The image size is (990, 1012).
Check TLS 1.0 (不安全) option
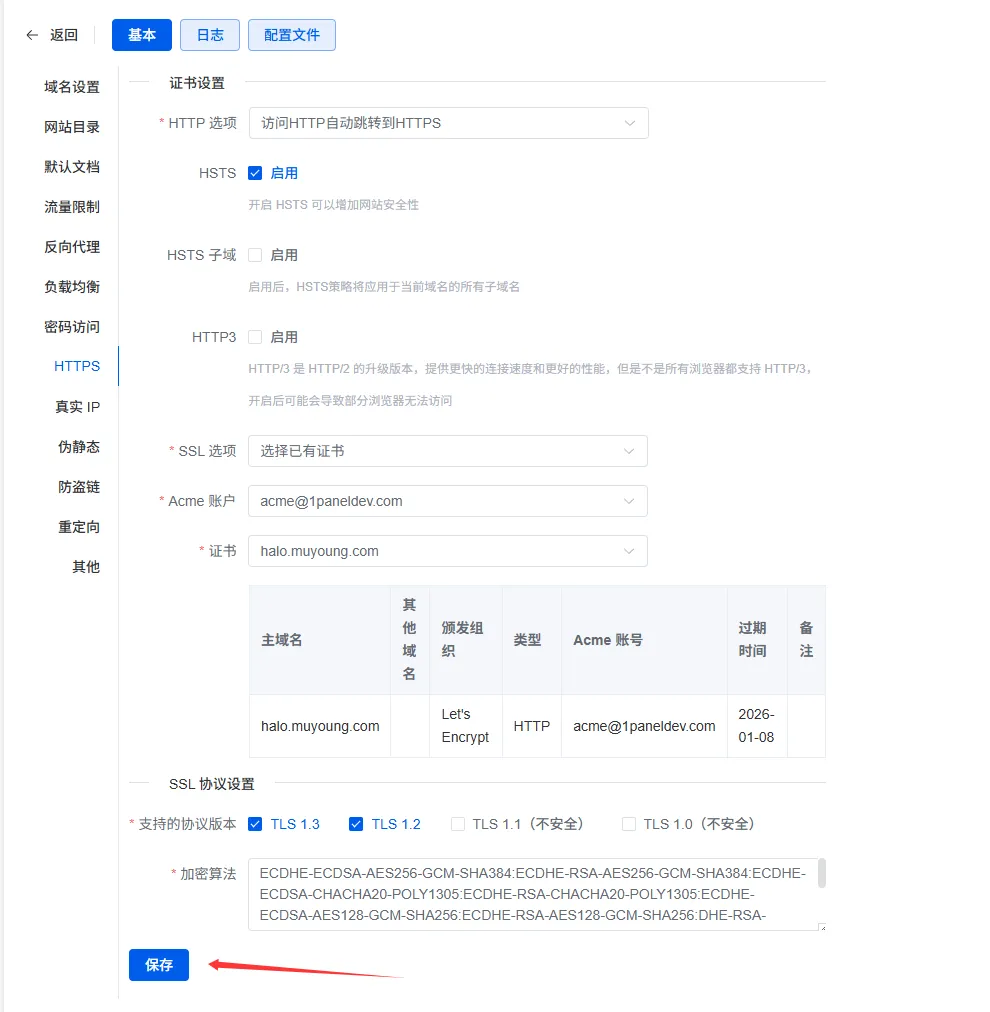(629, 824)
